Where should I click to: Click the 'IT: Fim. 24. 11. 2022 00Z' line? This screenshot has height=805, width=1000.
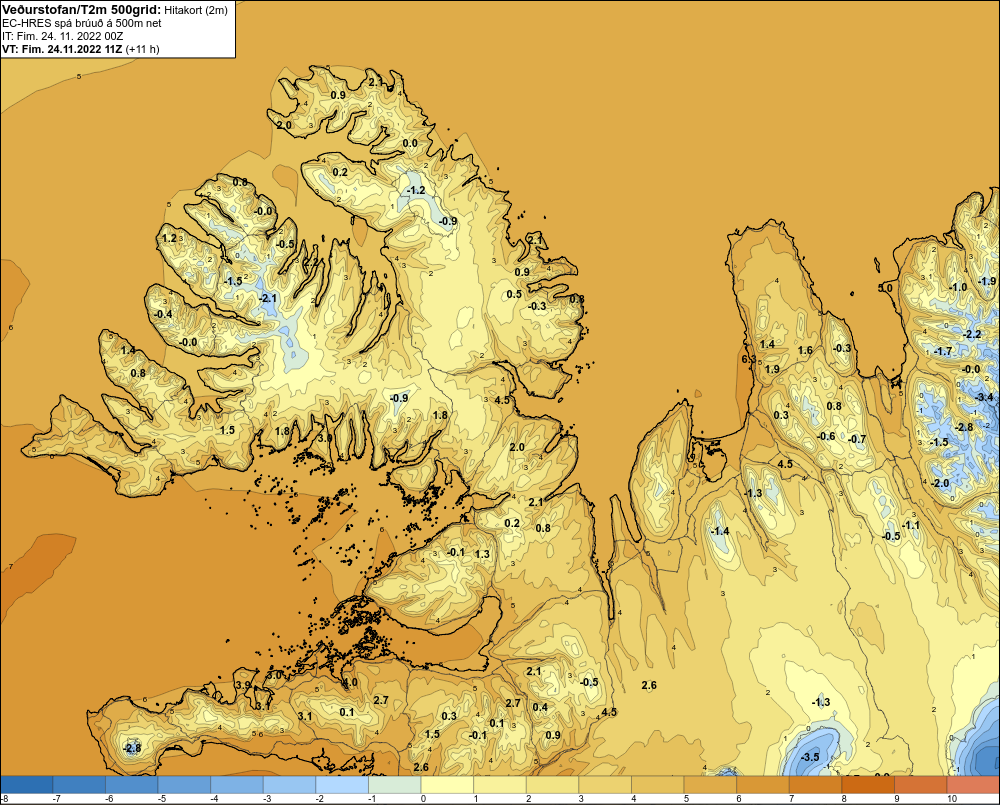[x=62, y=36]
